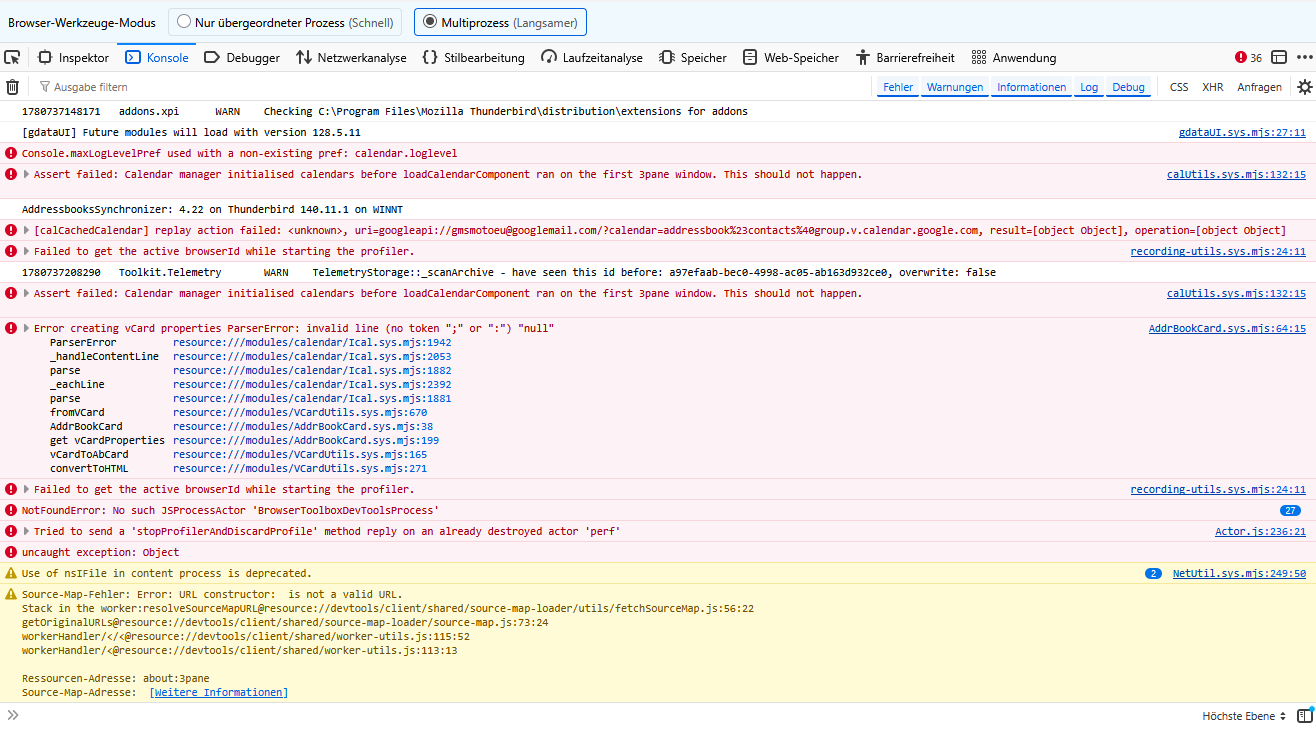Toggle the Fehler filter button

pyautogui.click(x=897, y=87)
